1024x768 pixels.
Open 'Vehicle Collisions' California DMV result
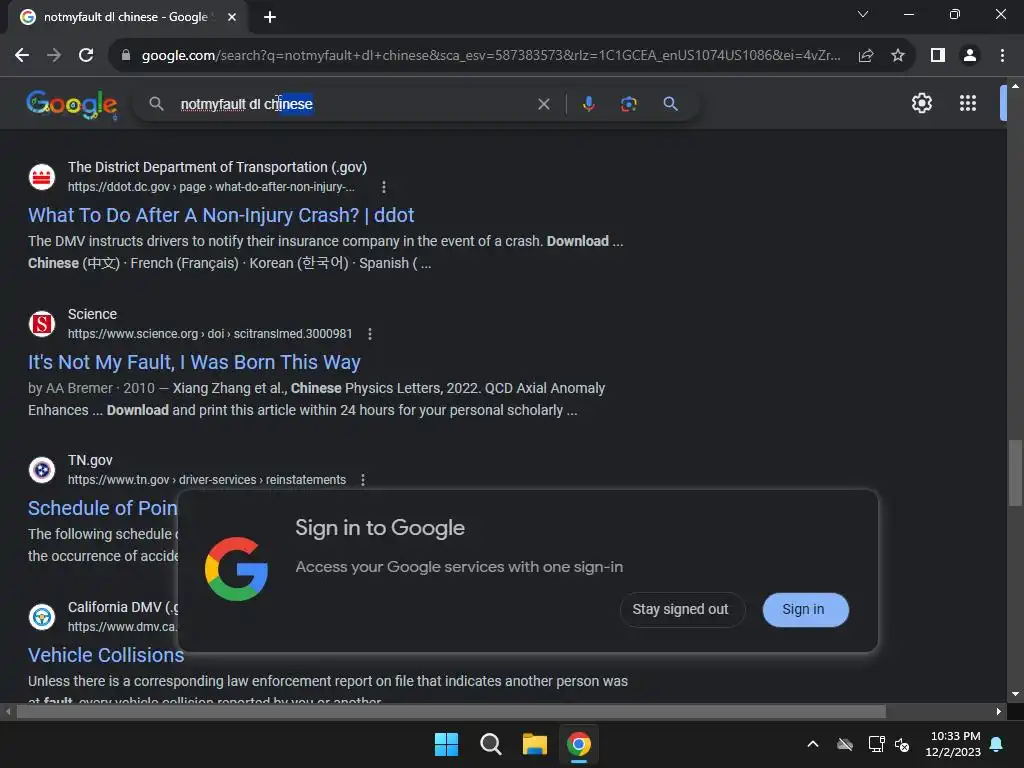[x=106, y=655]
